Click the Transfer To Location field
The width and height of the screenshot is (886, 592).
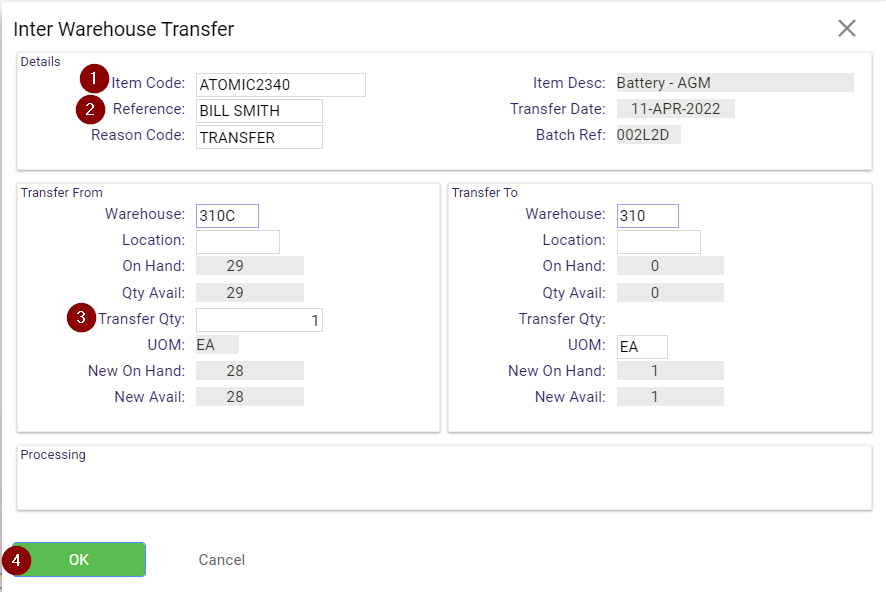coord(659,242)
